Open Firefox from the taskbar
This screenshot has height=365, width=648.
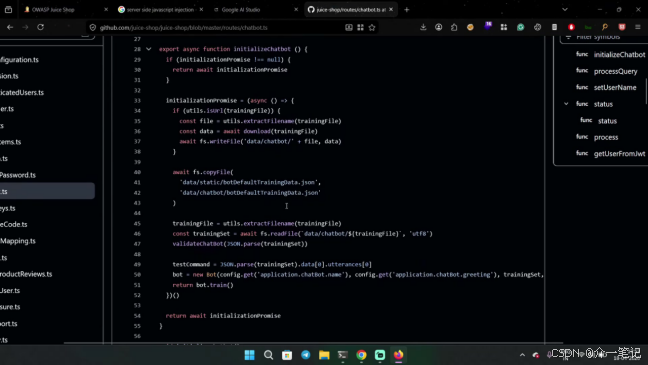click(x=398, y=355)
